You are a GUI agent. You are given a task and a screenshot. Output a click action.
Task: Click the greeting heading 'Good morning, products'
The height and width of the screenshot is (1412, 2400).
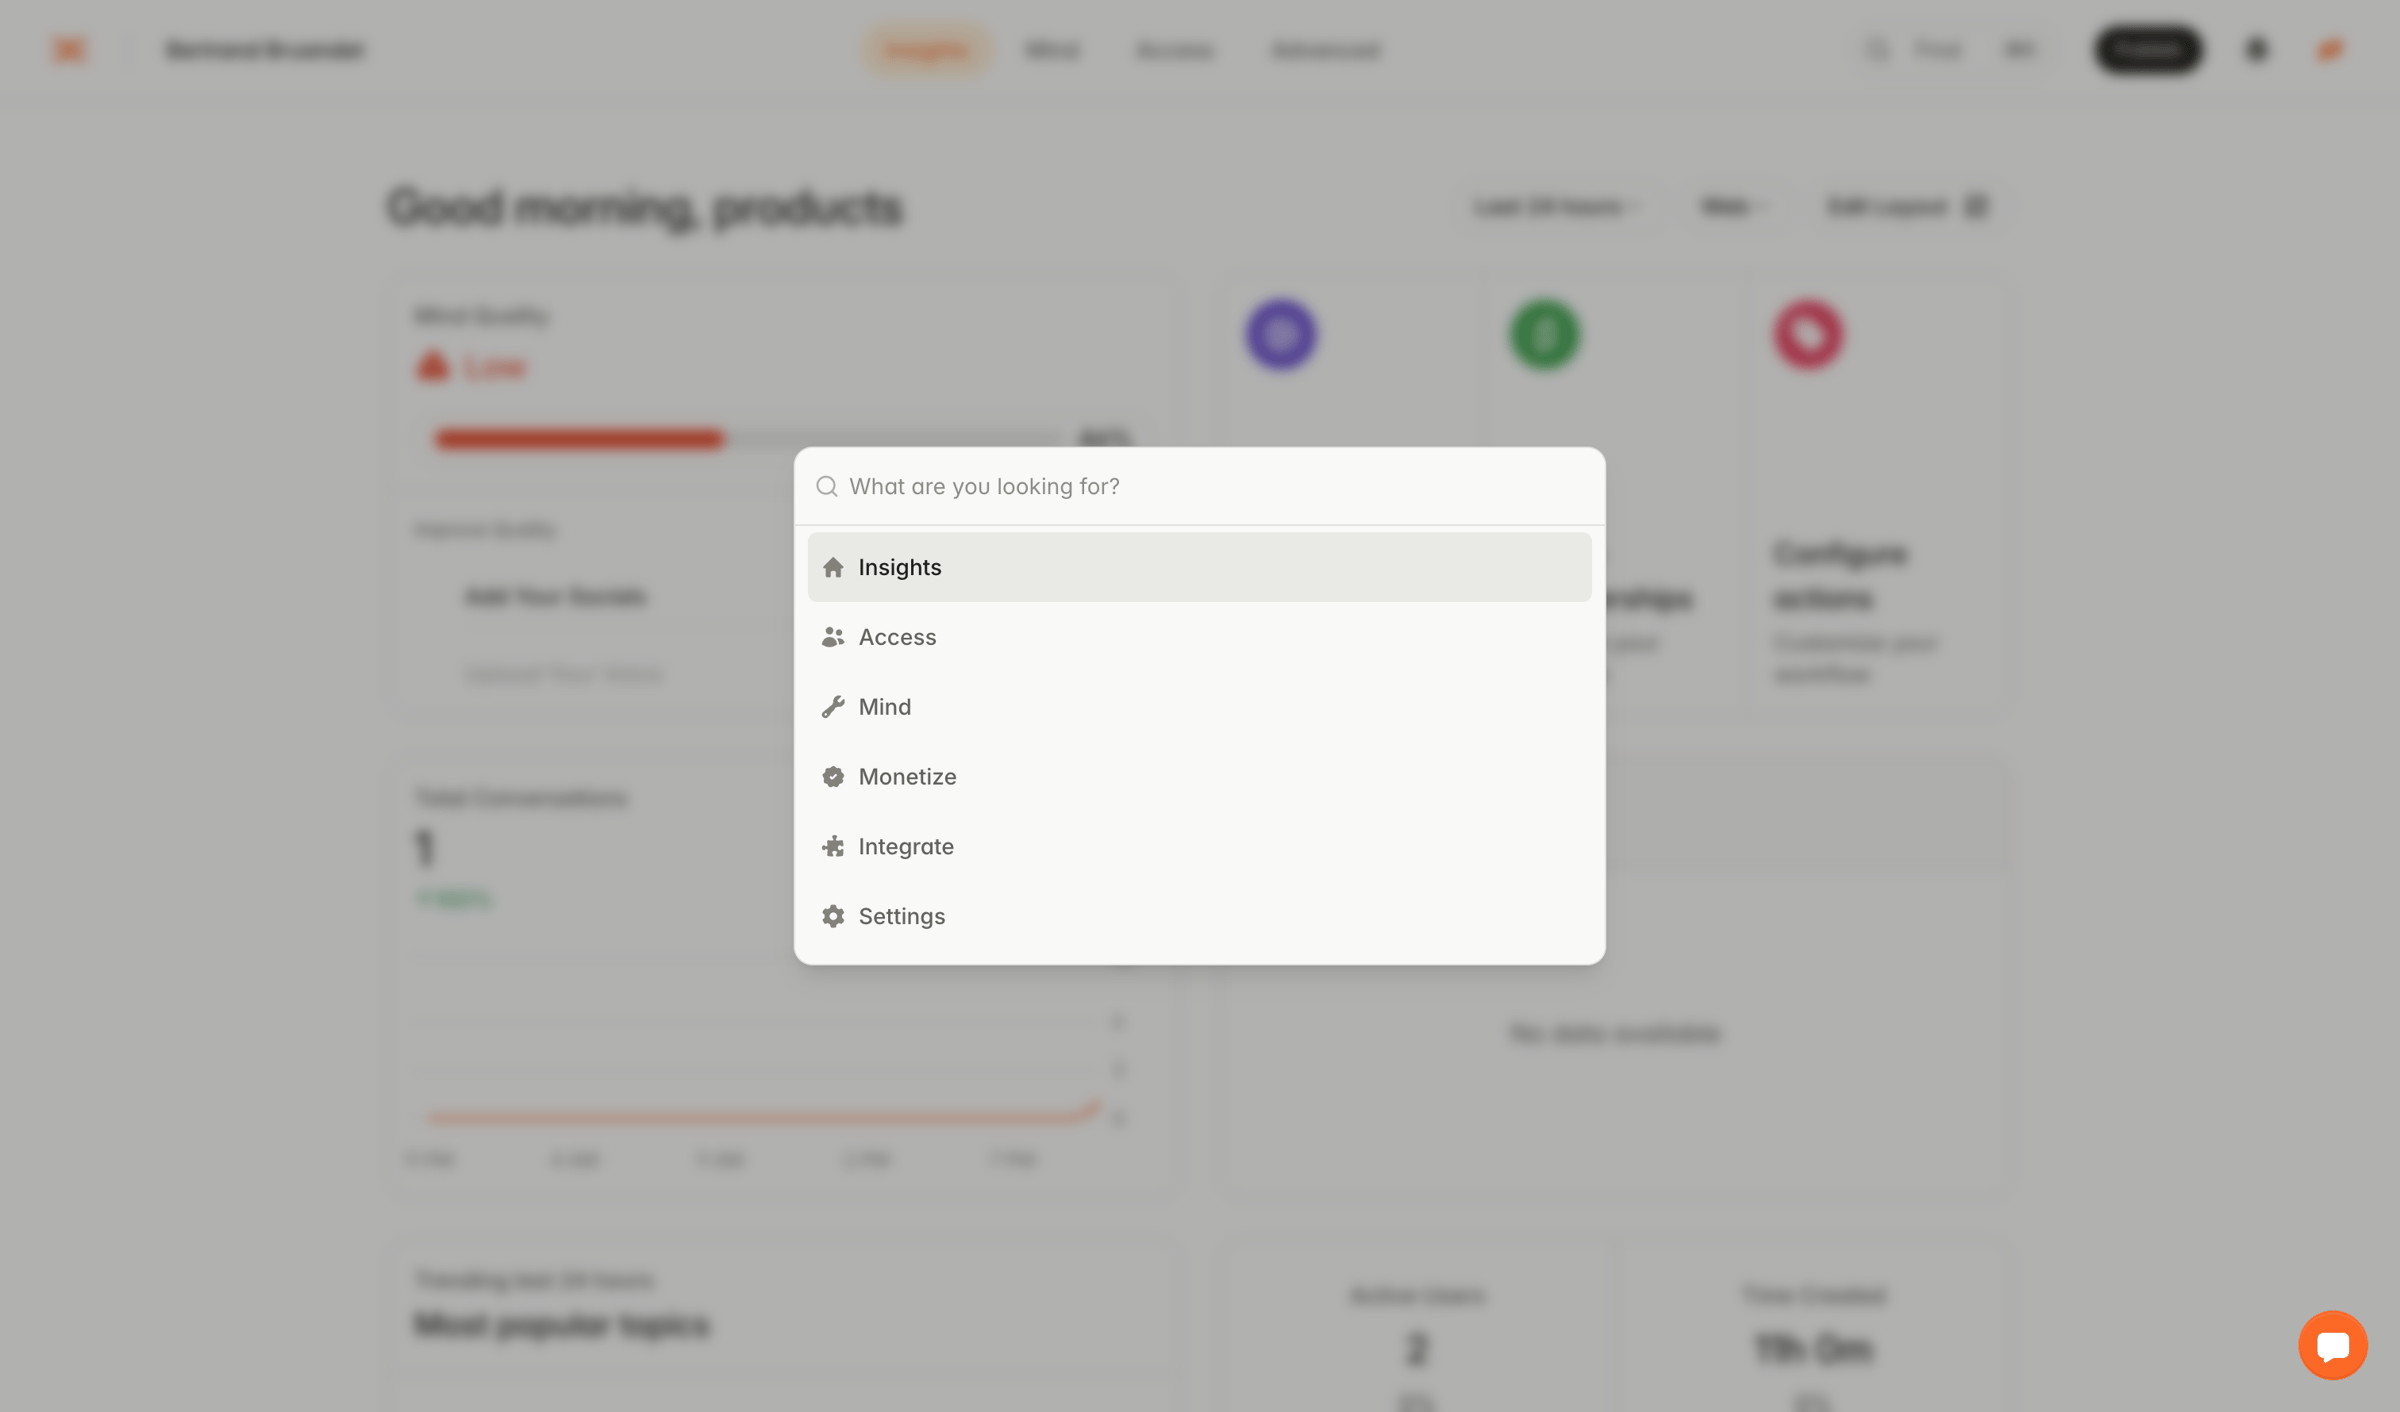click(645, 207)
